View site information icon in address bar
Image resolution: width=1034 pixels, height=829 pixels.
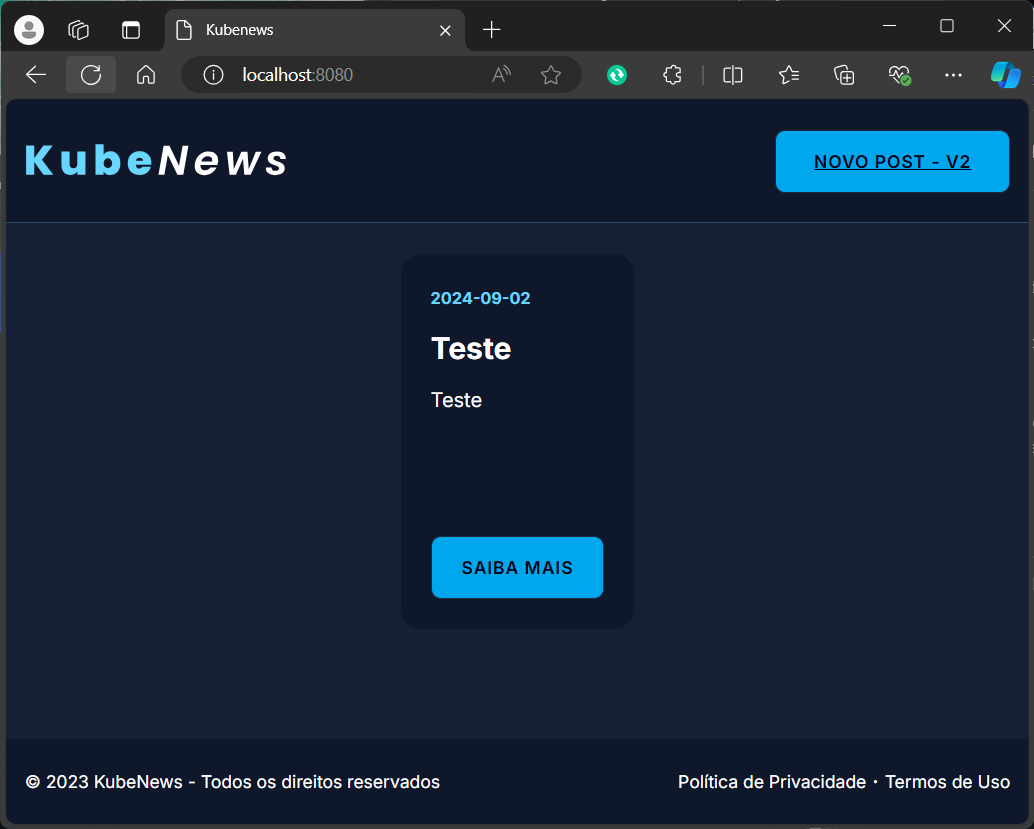pos(213,75)
